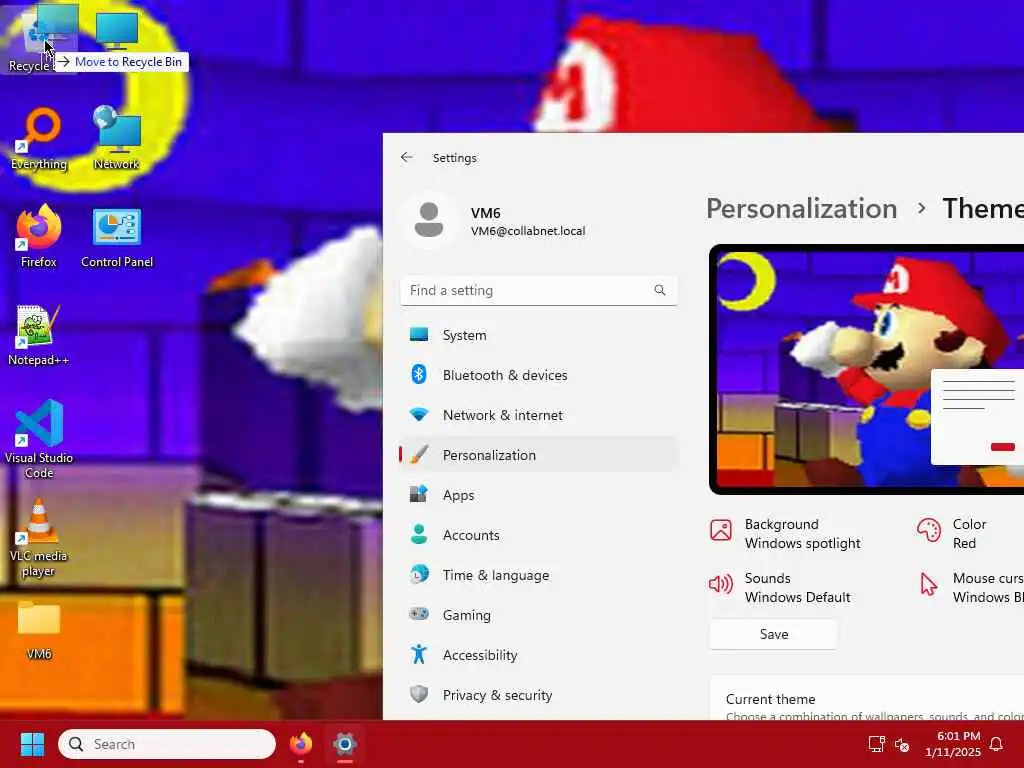This screenshot has width=1024, height=768.
Task: Select the VM6 folder on desktop
Action: (39, 630)
